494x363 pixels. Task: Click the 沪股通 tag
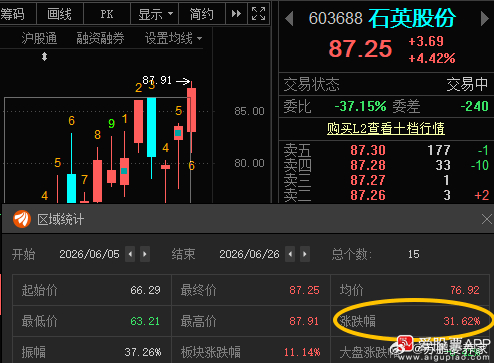pyautogui.click(x=39, y=39)
